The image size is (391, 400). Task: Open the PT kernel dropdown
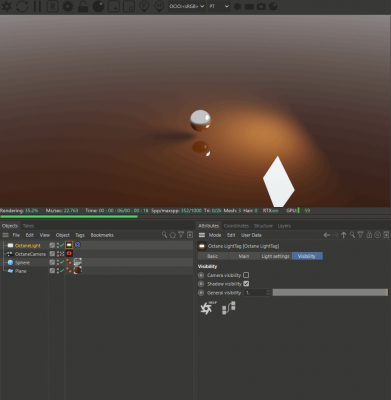(219, 6)
